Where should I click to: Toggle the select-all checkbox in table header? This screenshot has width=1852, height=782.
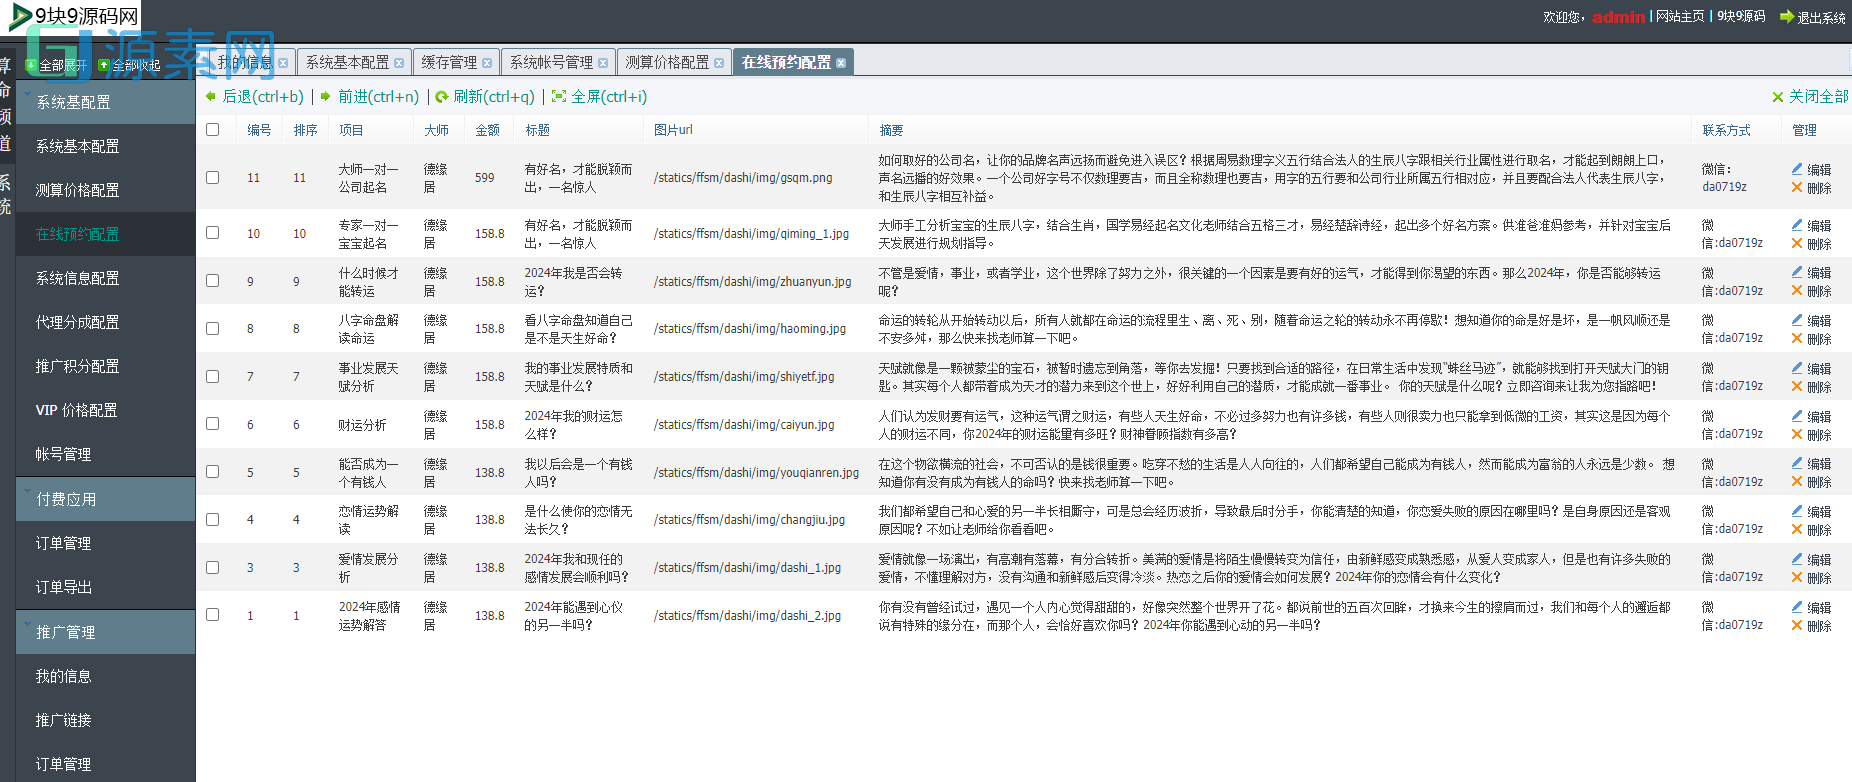[x=212, y=129]
